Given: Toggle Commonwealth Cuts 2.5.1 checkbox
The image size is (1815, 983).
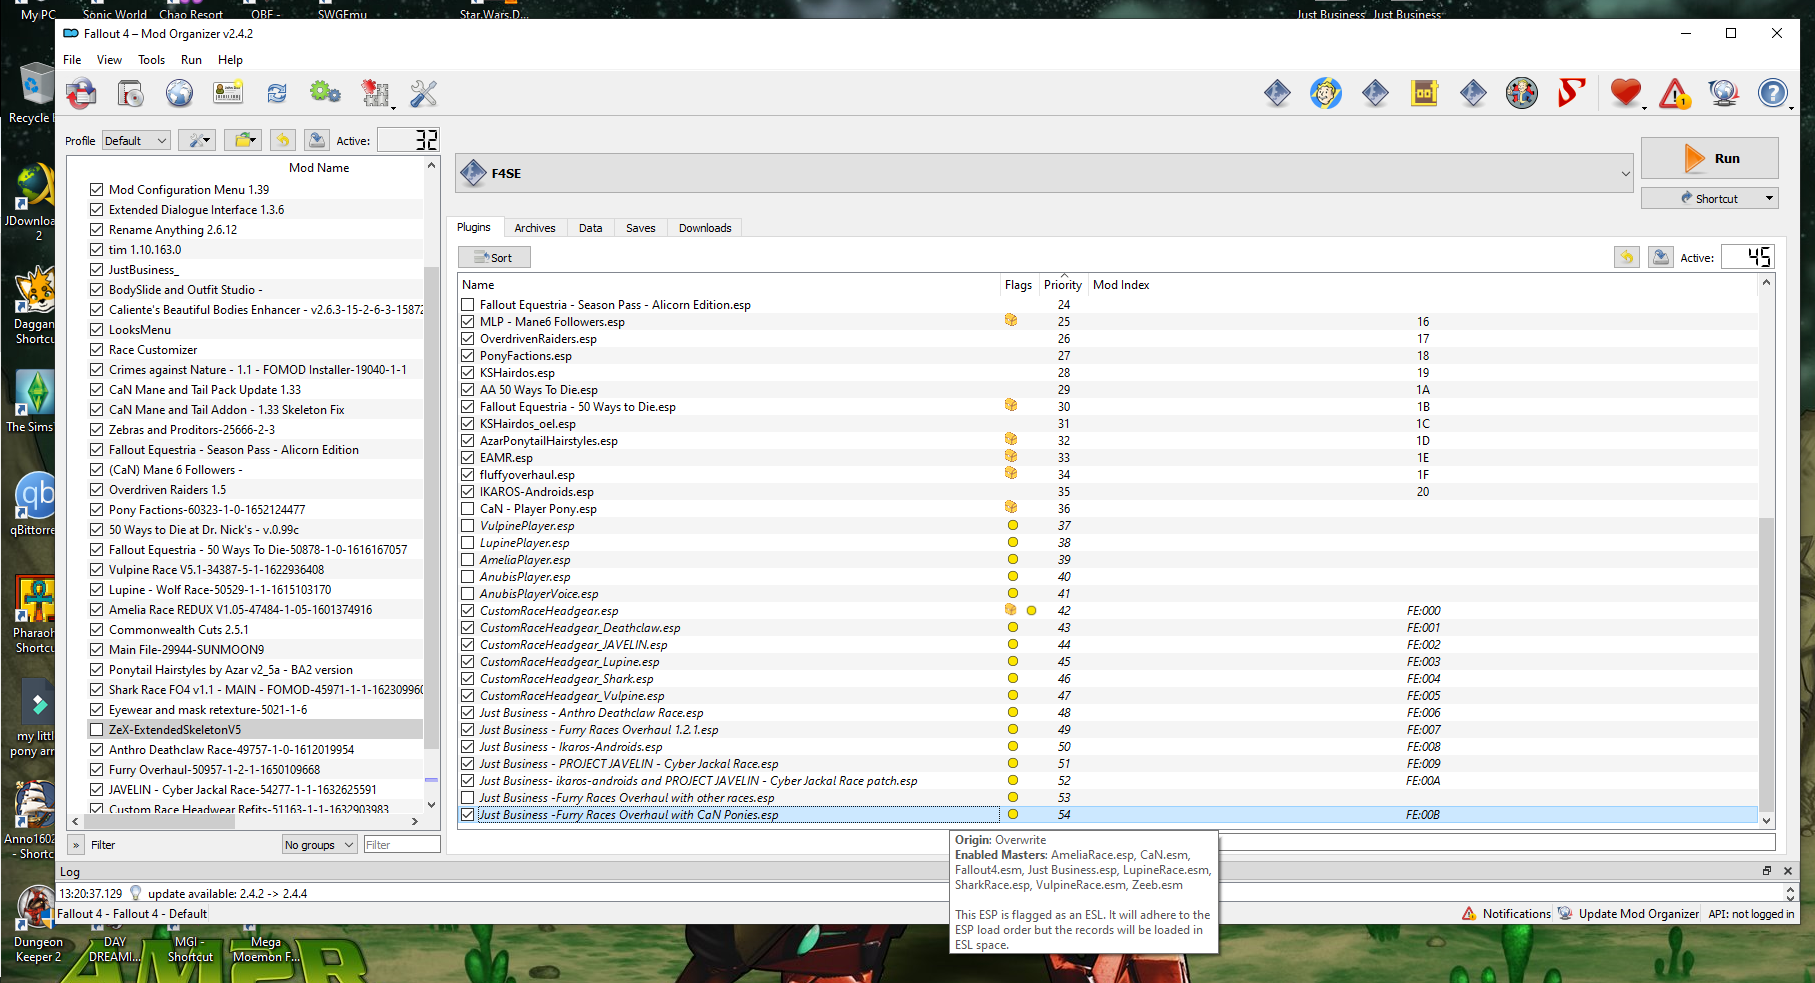Looking at the screenshot, I should tap(97, 629).
